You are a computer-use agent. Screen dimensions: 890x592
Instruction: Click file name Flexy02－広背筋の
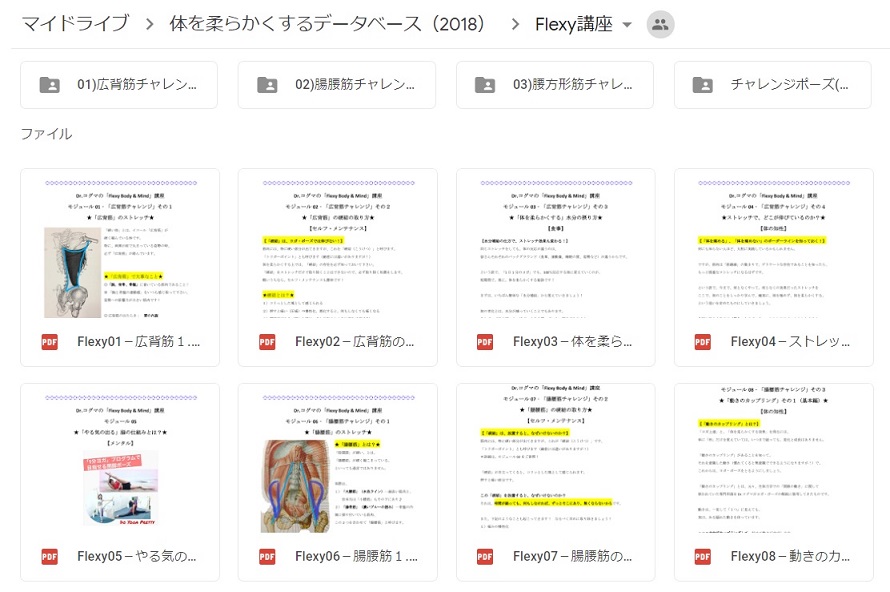pyautogui.click(x=355, y=342)
